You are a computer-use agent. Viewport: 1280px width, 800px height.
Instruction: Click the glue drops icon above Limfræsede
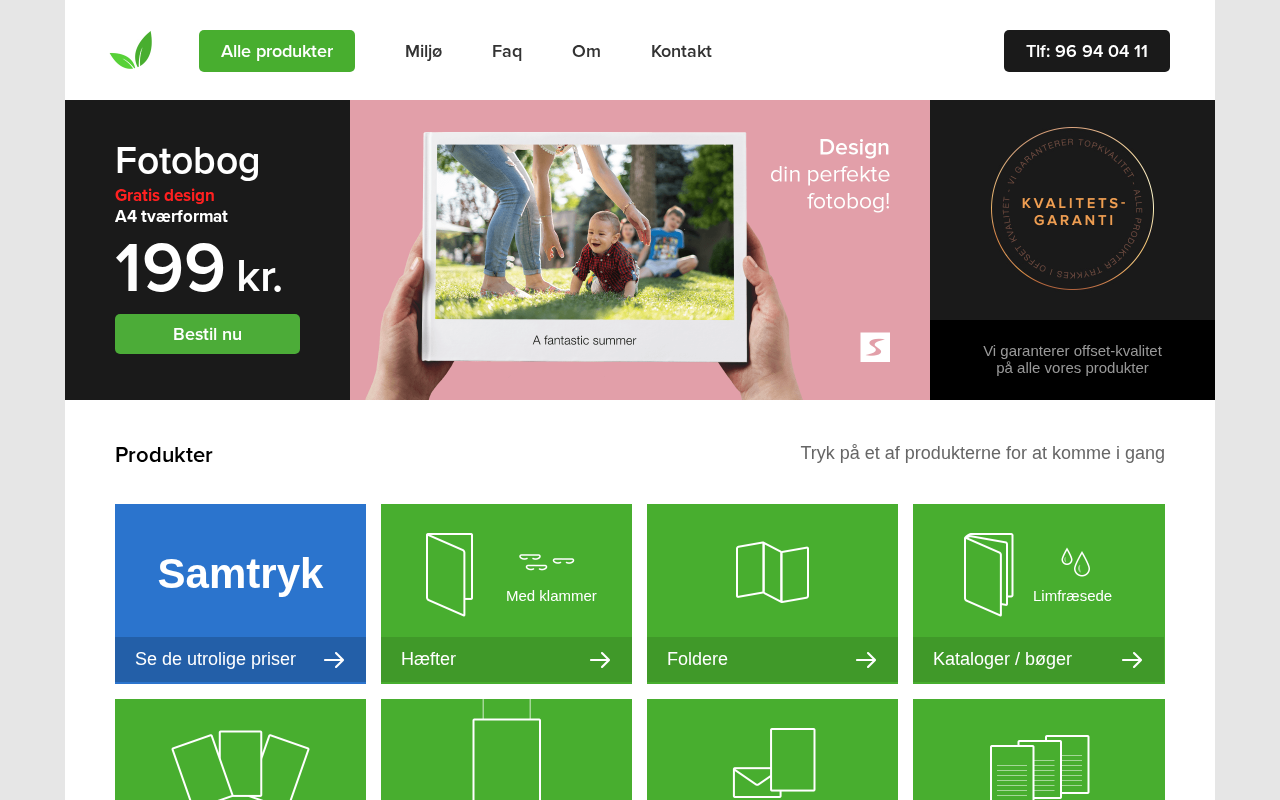(1076, 562)
